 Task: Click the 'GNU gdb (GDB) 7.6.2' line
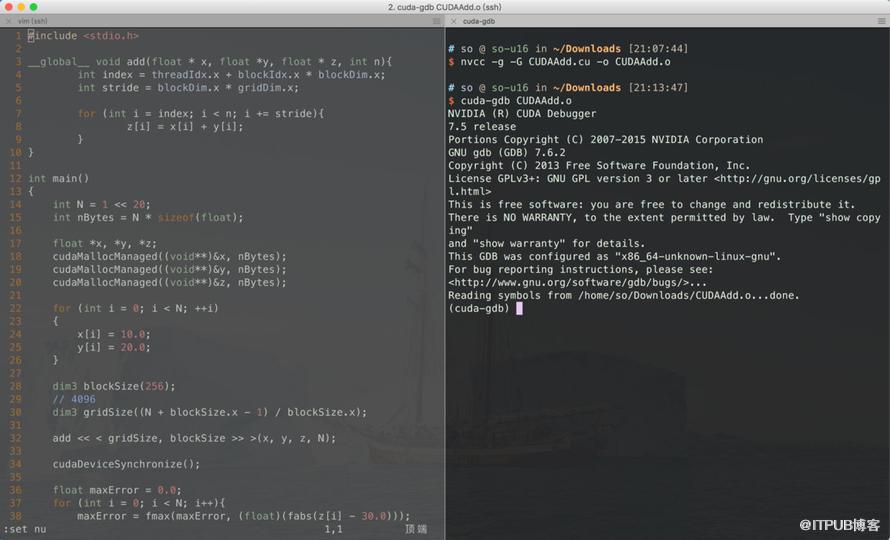(x=507, y=153)
